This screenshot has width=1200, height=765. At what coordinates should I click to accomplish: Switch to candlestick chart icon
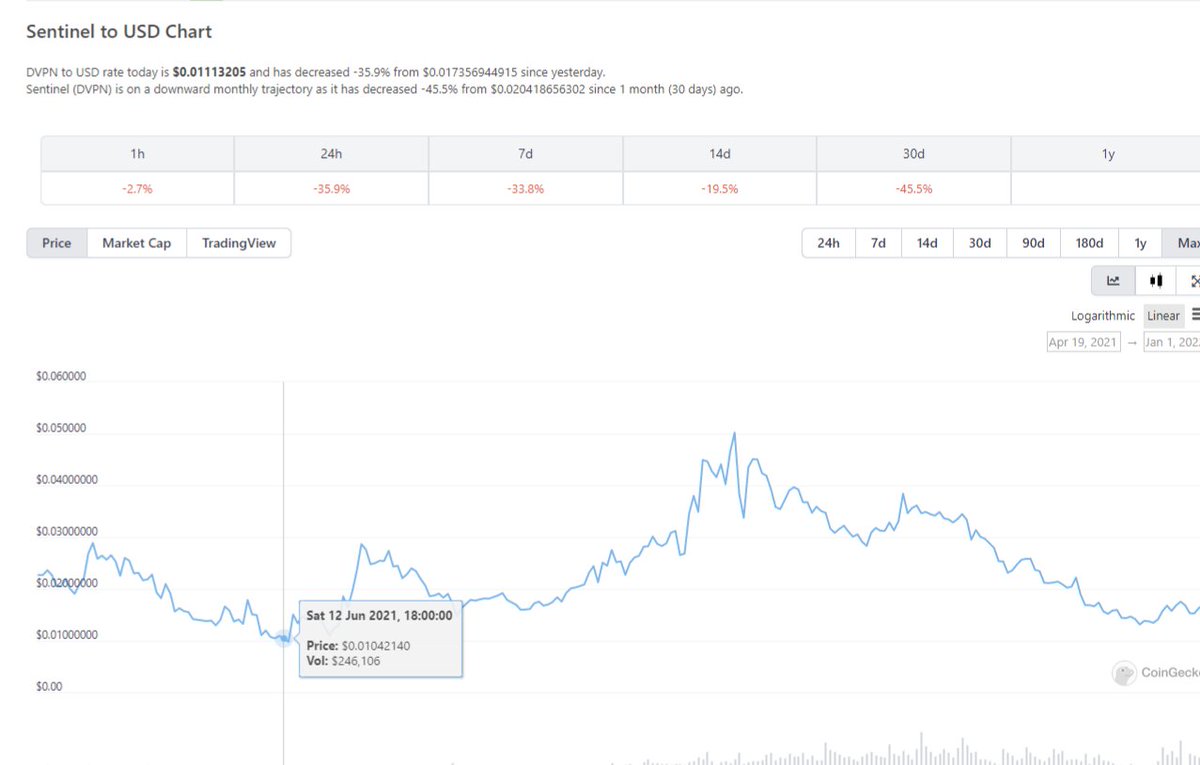pos(1156,281)
